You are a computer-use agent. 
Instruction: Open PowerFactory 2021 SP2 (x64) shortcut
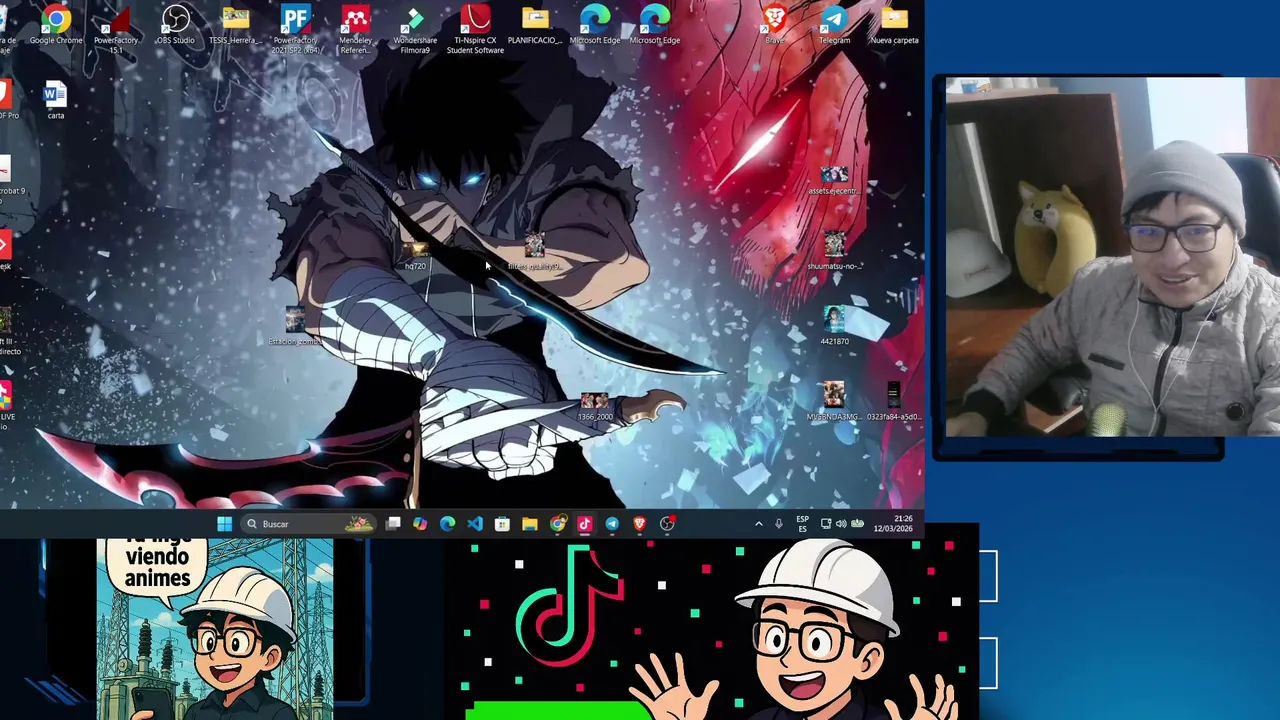[x=295, y=28]
